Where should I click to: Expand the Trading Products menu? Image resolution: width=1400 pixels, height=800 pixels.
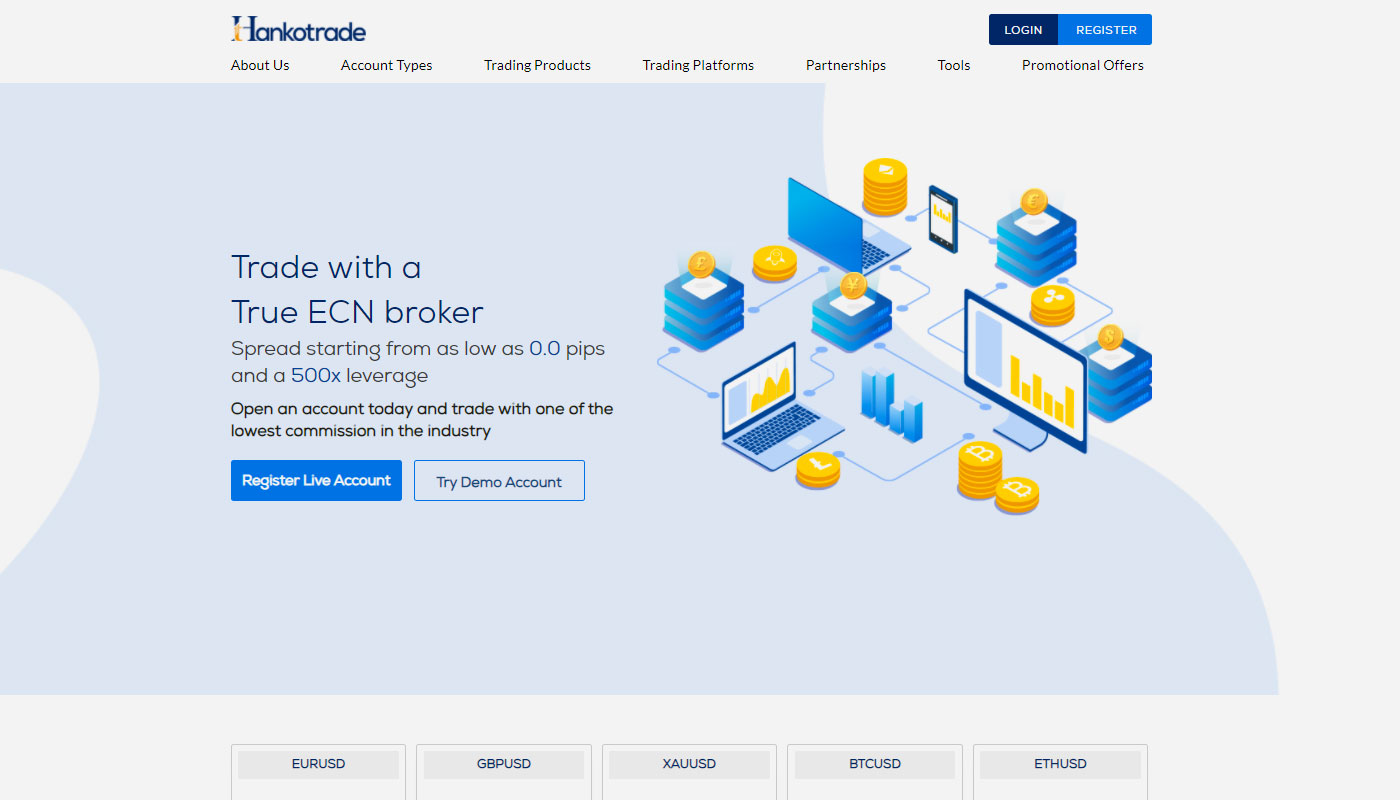click(x=537, y=65)
